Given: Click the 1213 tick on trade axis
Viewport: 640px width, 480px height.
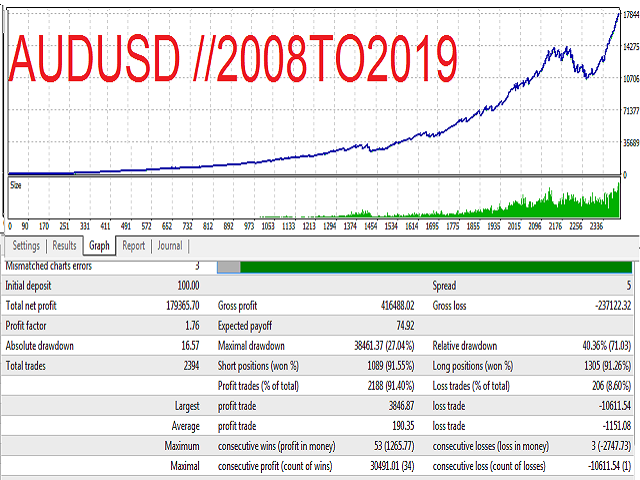Looking at the screenshot, I should [x=309, y=226].
